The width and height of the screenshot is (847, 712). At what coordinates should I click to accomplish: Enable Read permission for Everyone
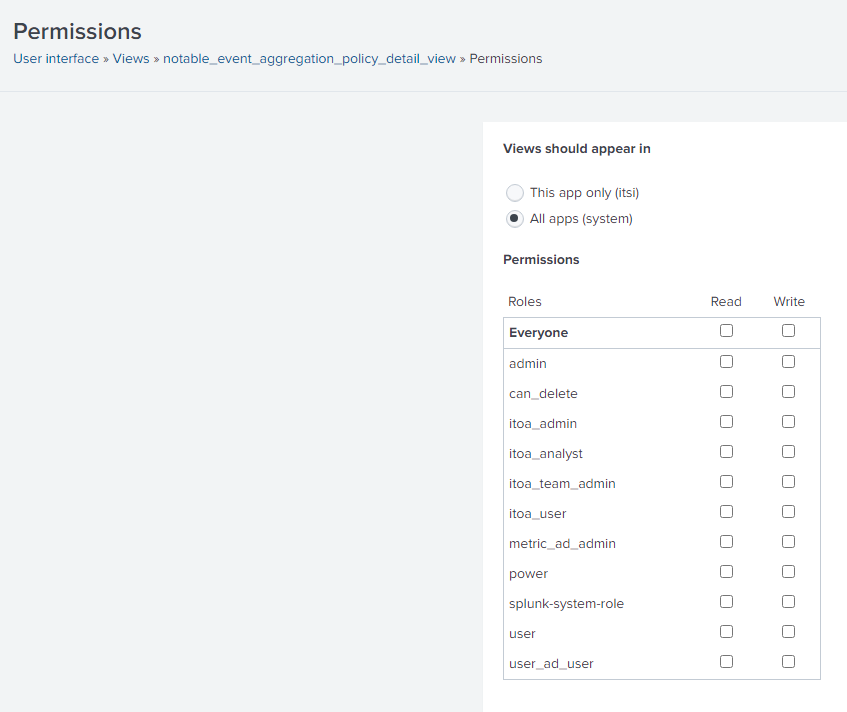click(725, 330)
